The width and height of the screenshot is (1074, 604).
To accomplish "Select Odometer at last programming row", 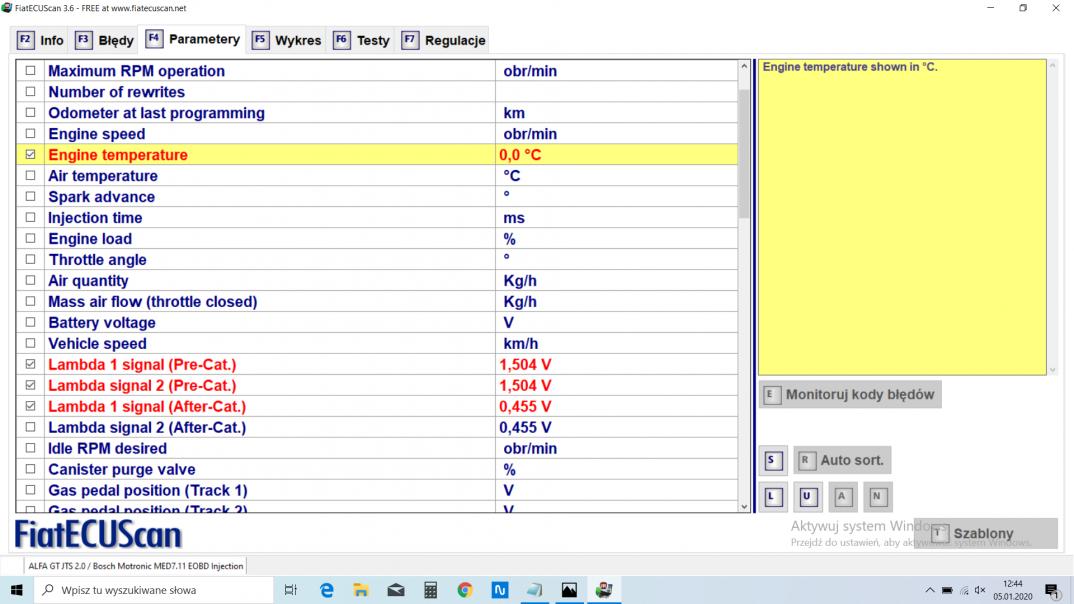I will click(377, 113).
